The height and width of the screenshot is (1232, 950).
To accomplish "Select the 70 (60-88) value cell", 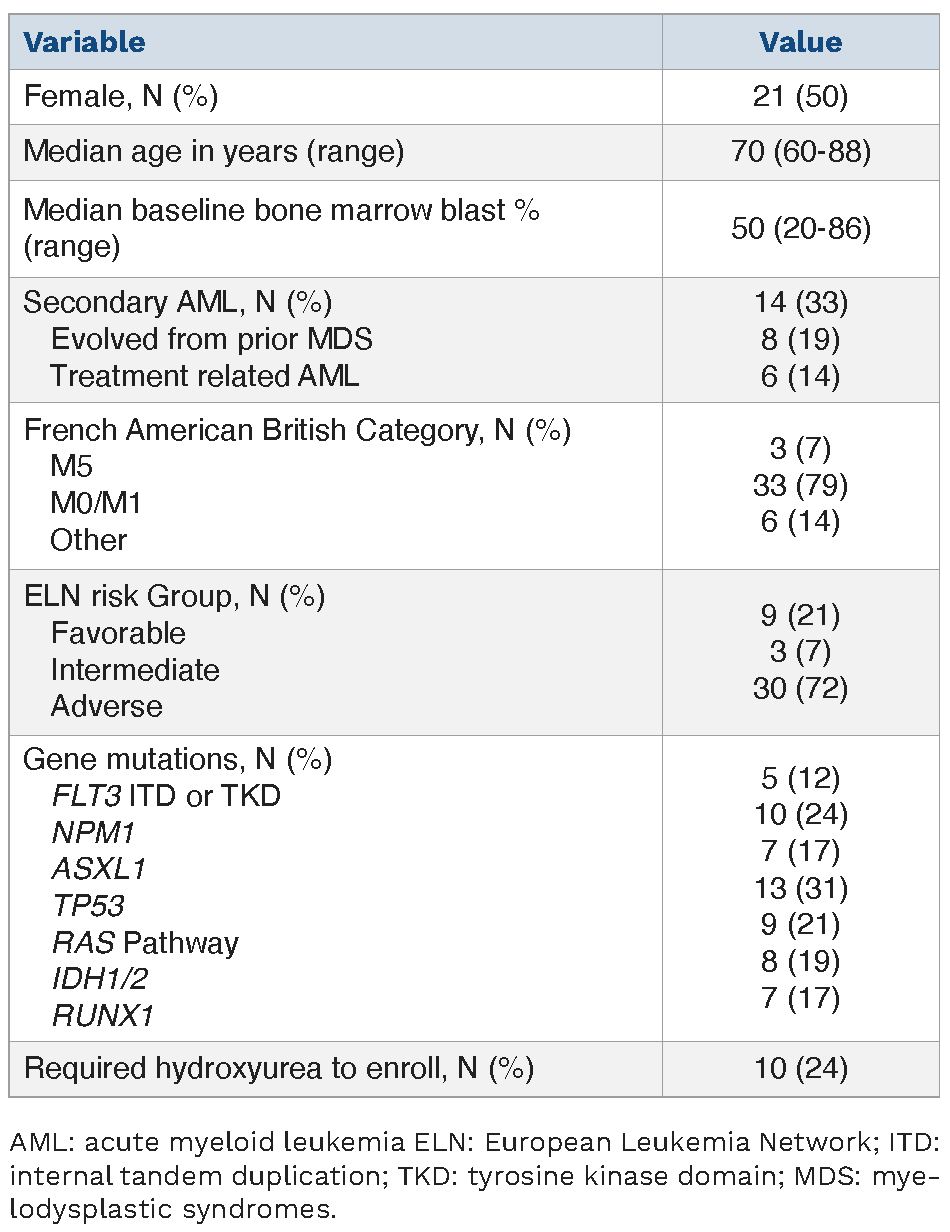I will [x=800, y=152].
